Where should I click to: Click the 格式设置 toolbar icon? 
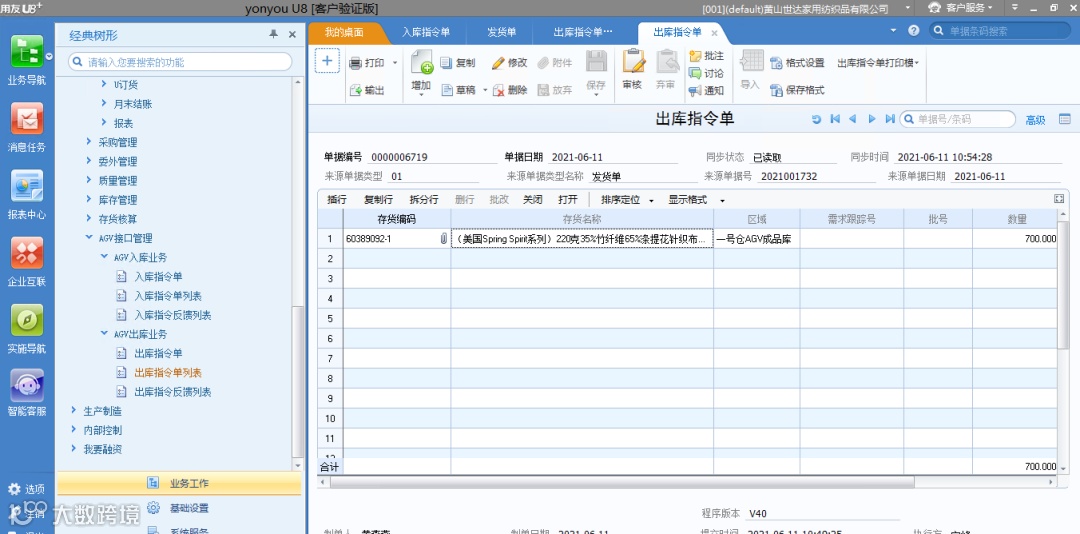[776, 63]
